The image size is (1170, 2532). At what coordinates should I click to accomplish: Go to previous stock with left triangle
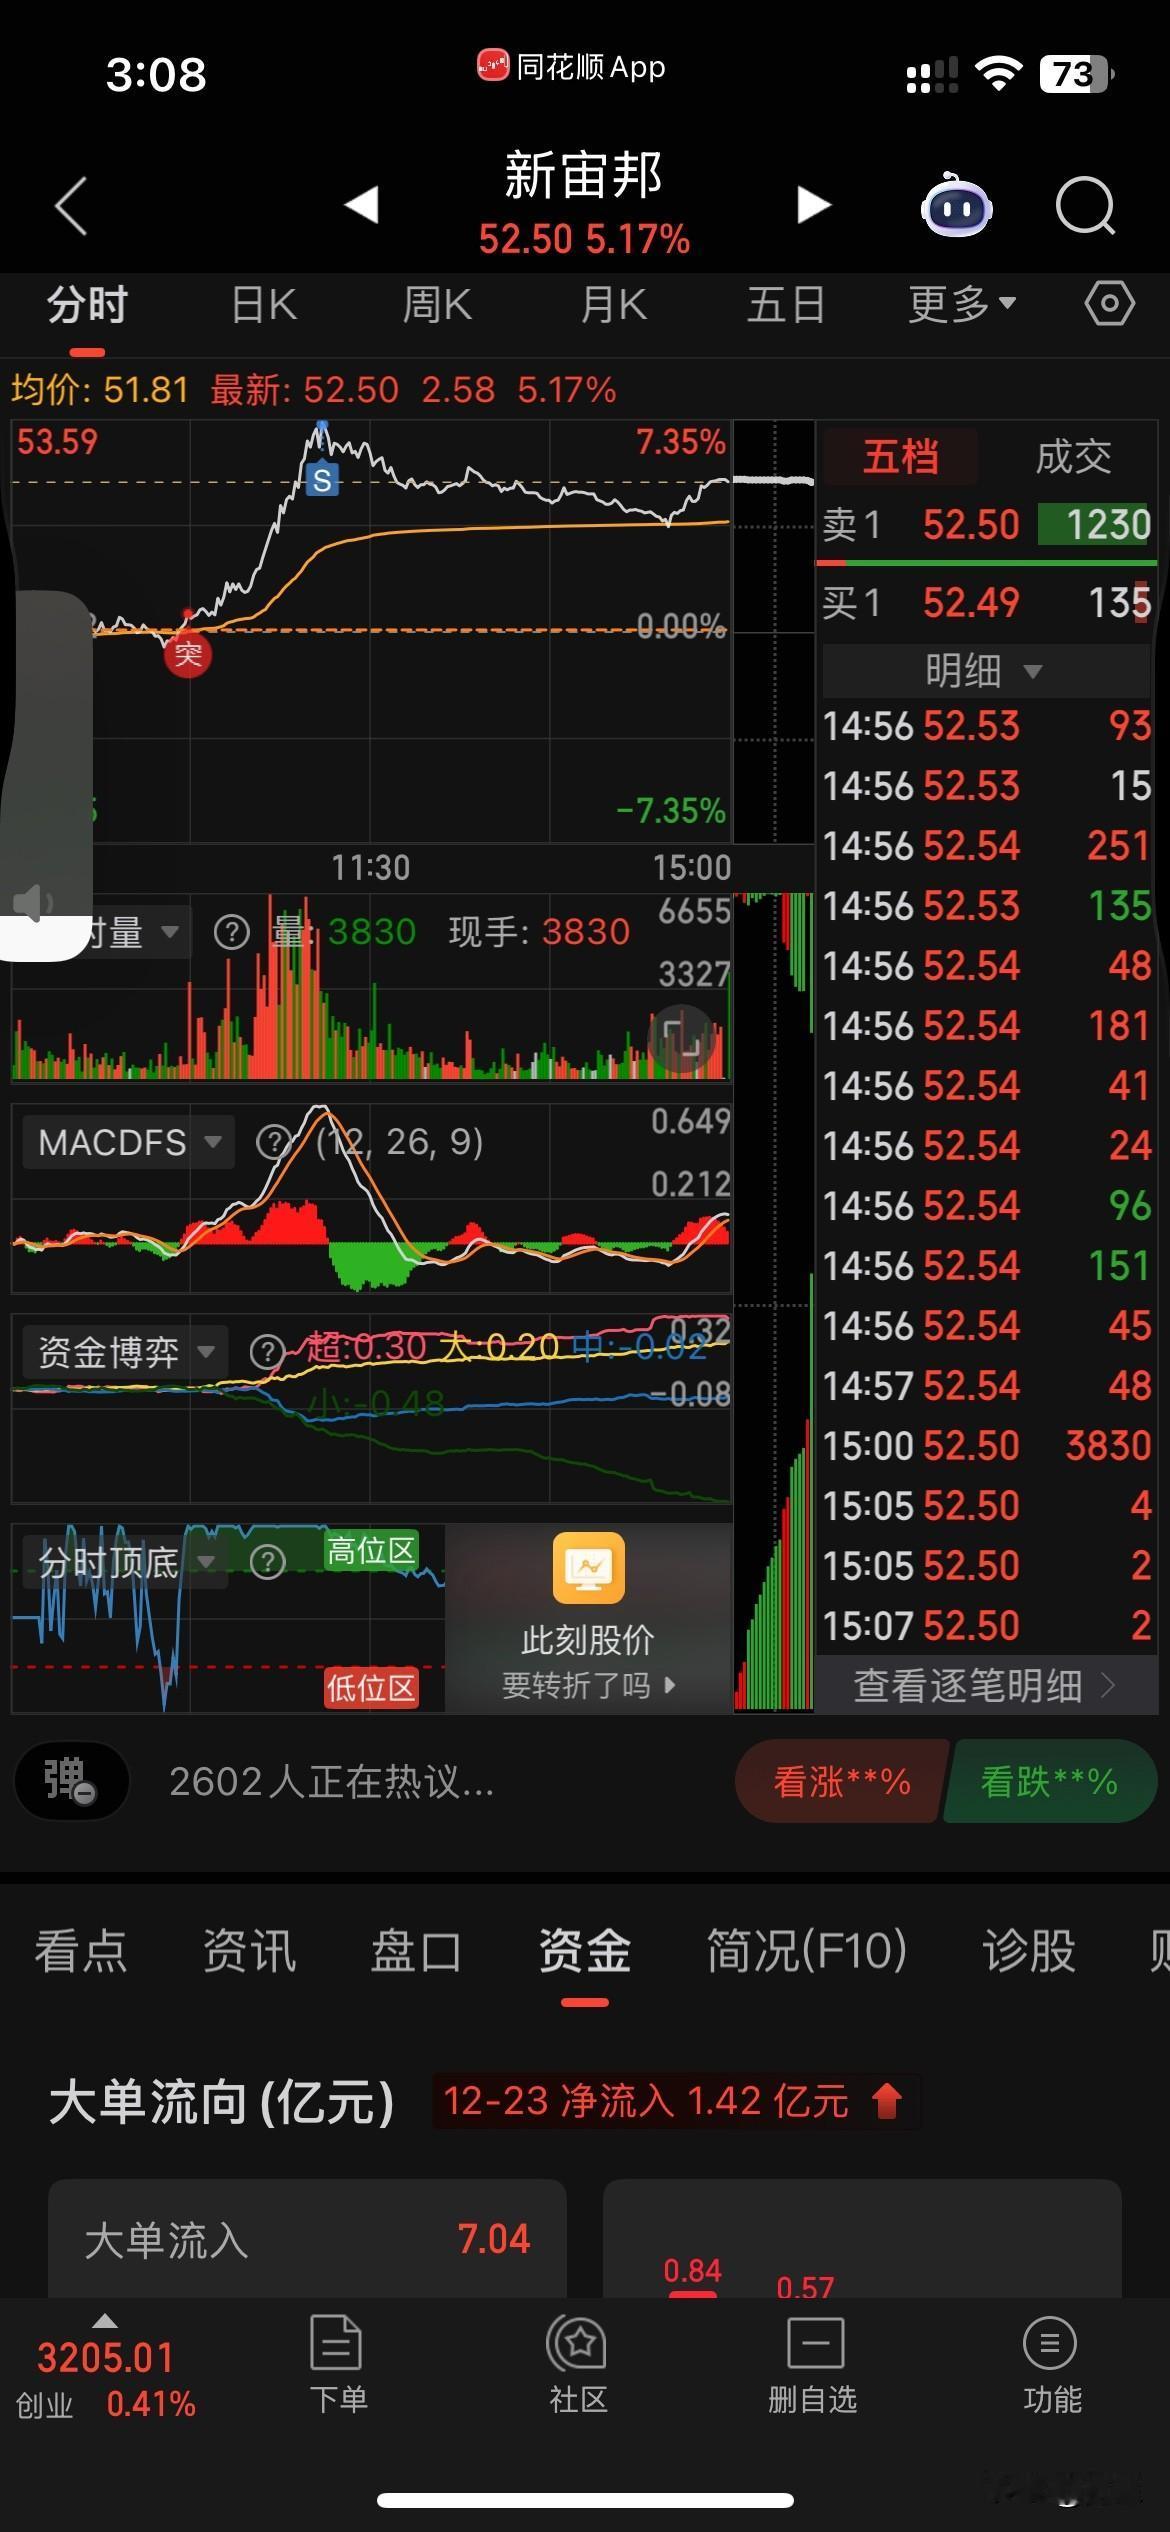[x=361, y=205]
